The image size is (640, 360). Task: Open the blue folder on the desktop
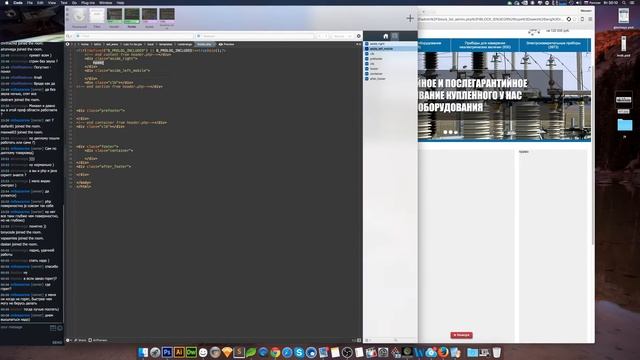coord(624,124)
